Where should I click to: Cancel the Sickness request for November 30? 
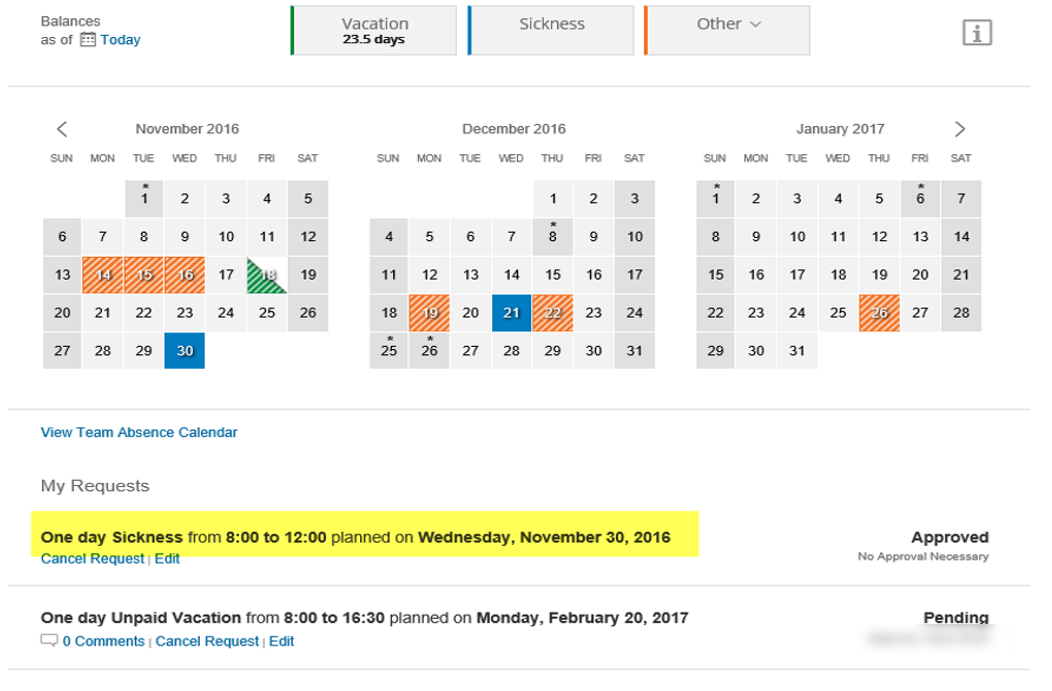click(93, 559)
